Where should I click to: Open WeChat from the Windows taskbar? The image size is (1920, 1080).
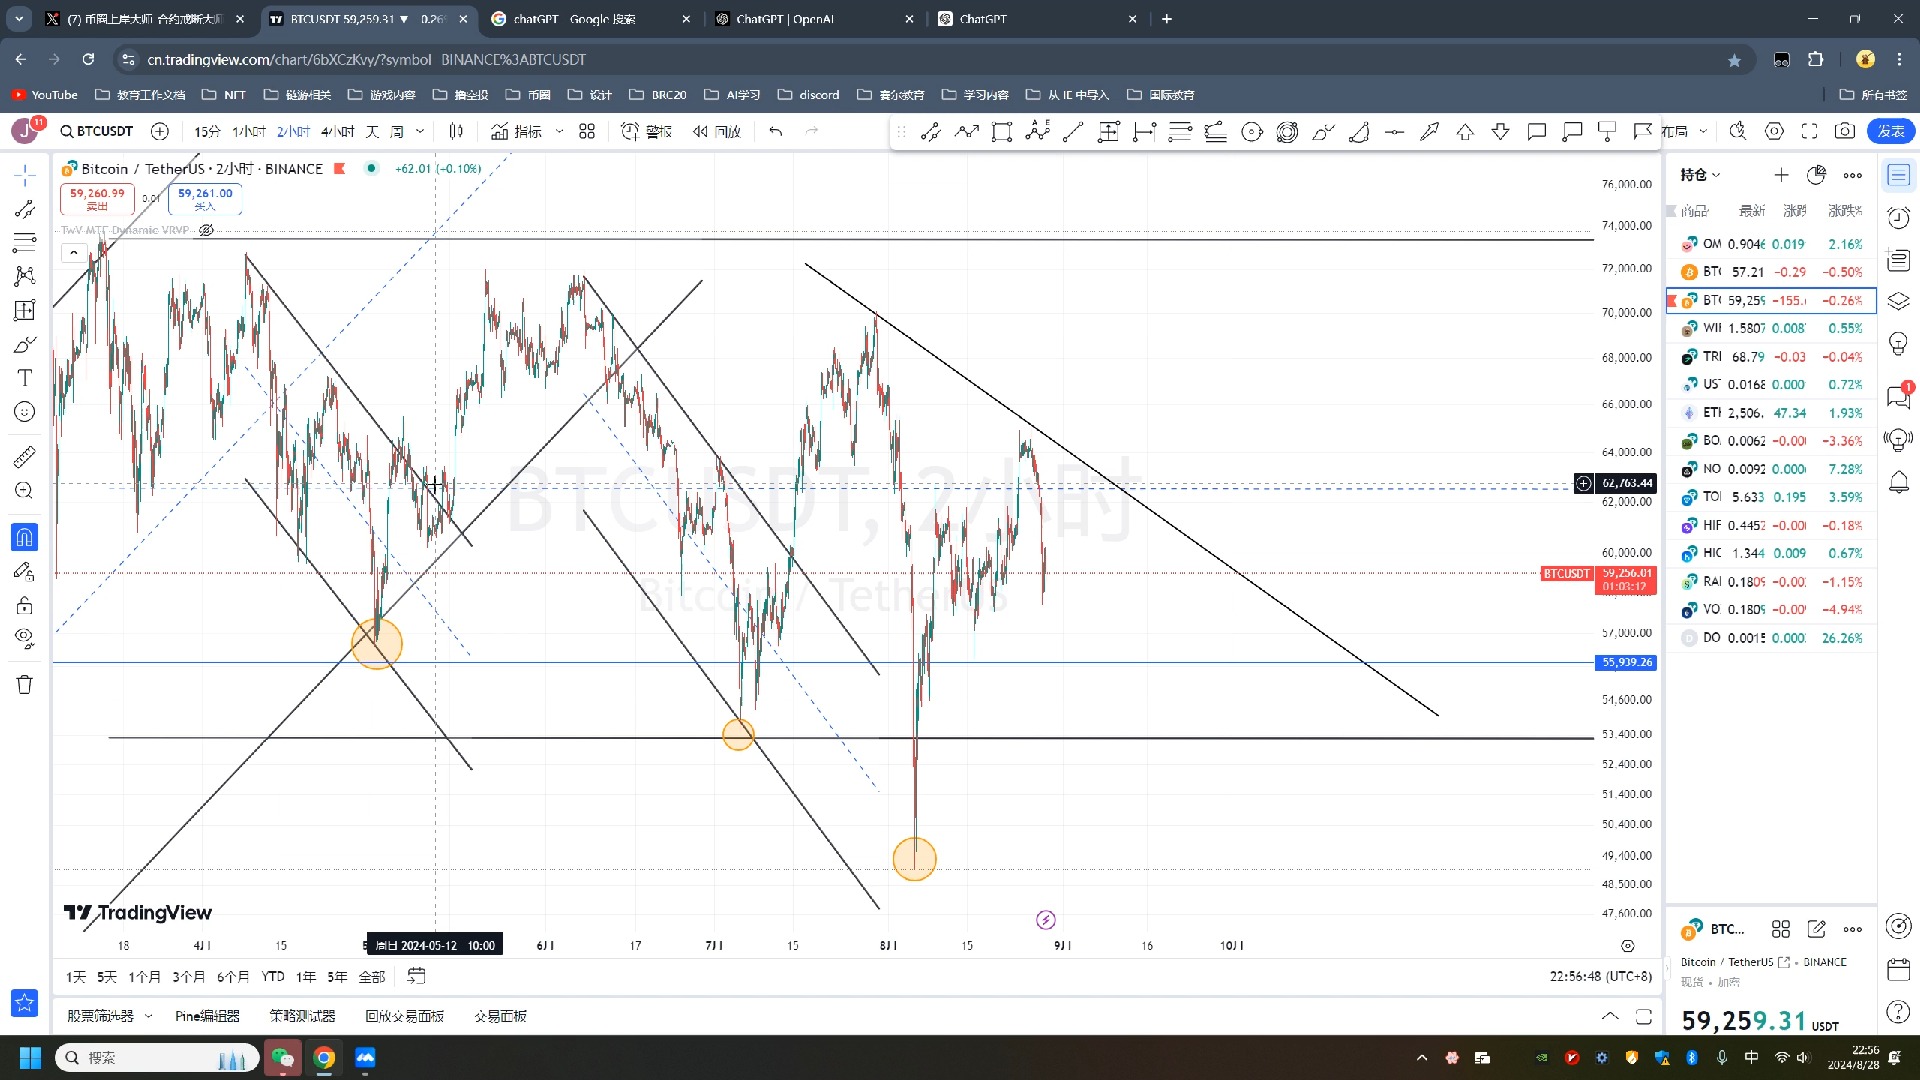pos(282,1058)
